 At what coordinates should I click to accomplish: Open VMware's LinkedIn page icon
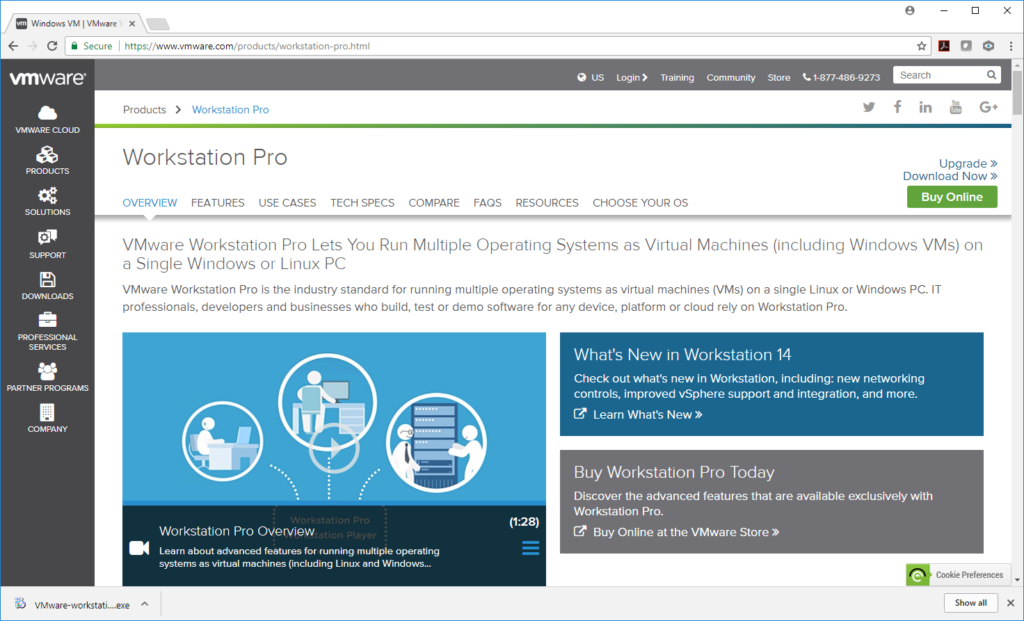[925, 107]
